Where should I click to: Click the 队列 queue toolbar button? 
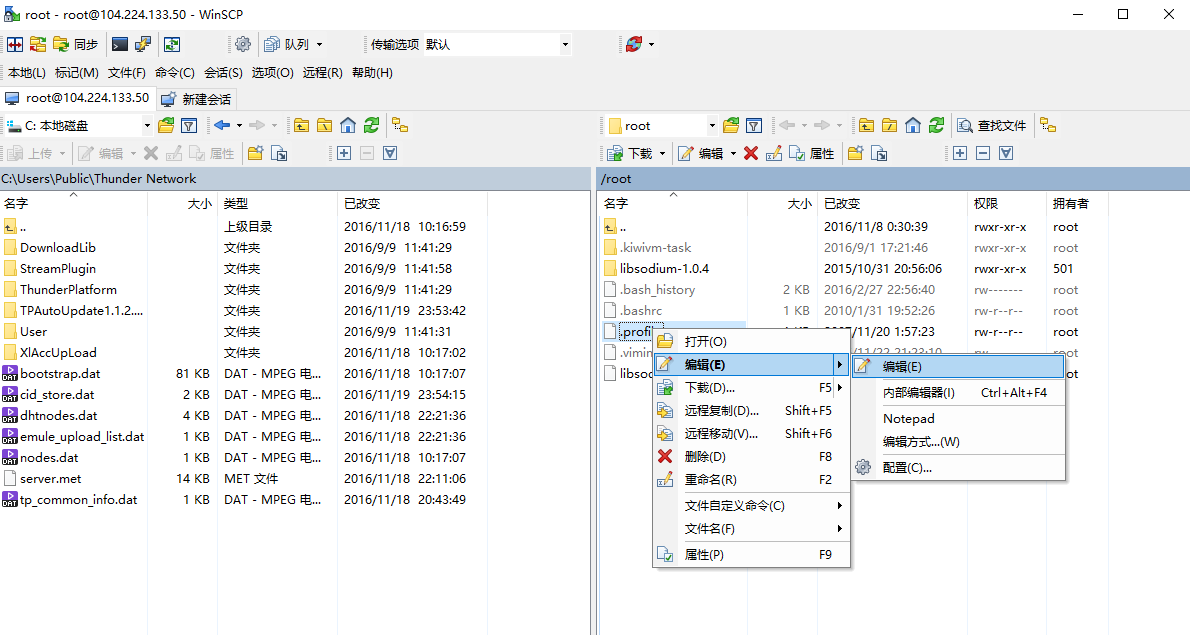click(x=287, y=45)
